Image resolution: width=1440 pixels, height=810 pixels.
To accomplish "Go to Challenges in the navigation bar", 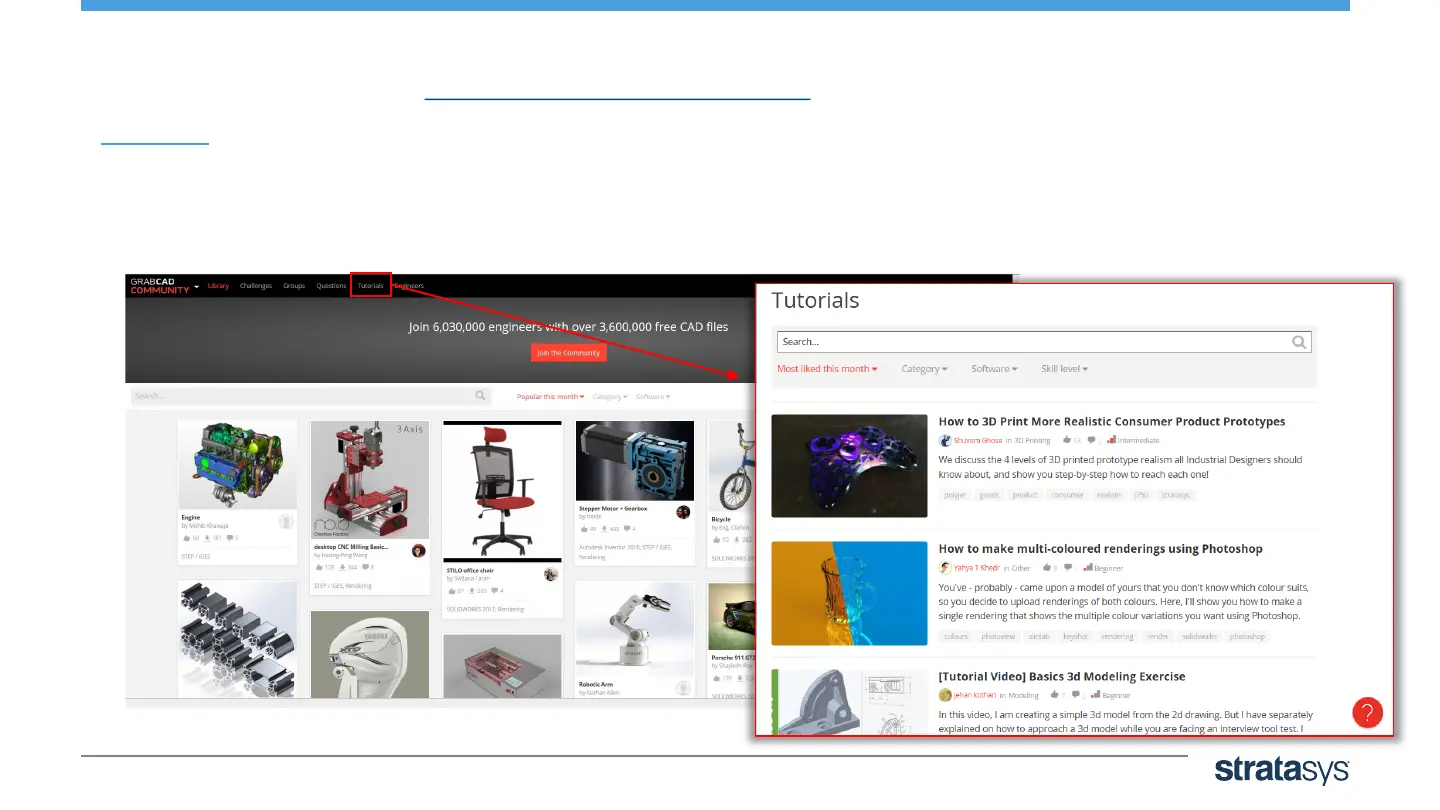I will click(x=256, y=286).
